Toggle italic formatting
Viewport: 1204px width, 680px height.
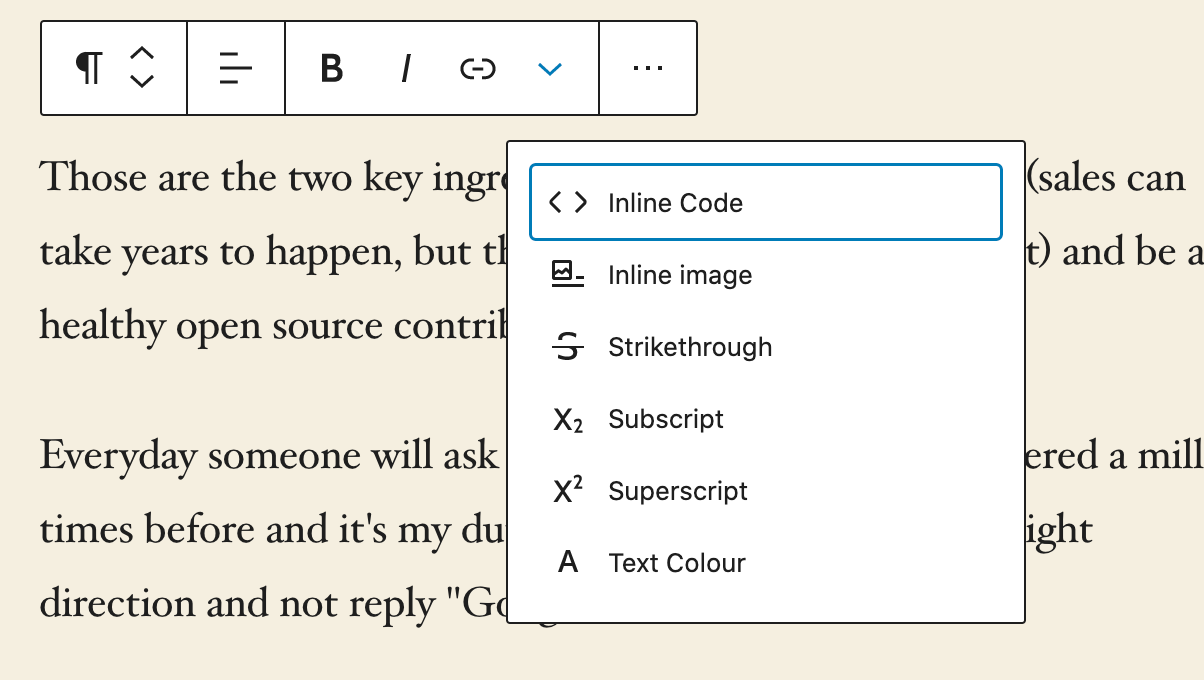405,69
